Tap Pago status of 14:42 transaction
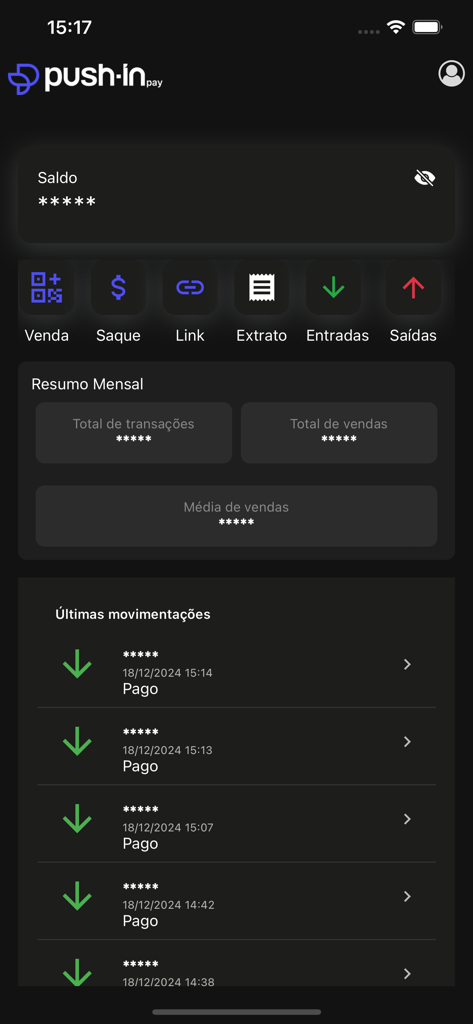The height and width of the screenshot is (1024, 473). pos(140,921)
